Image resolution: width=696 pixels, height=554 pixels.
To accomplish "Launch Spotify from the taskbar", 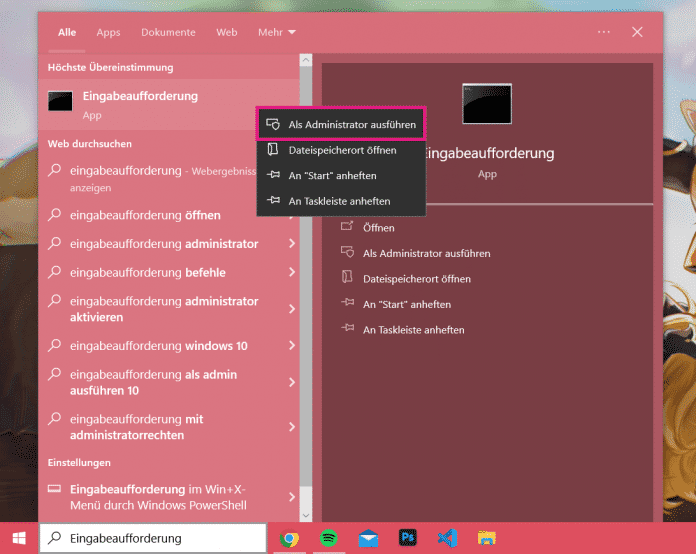I will tap(328, 538).
